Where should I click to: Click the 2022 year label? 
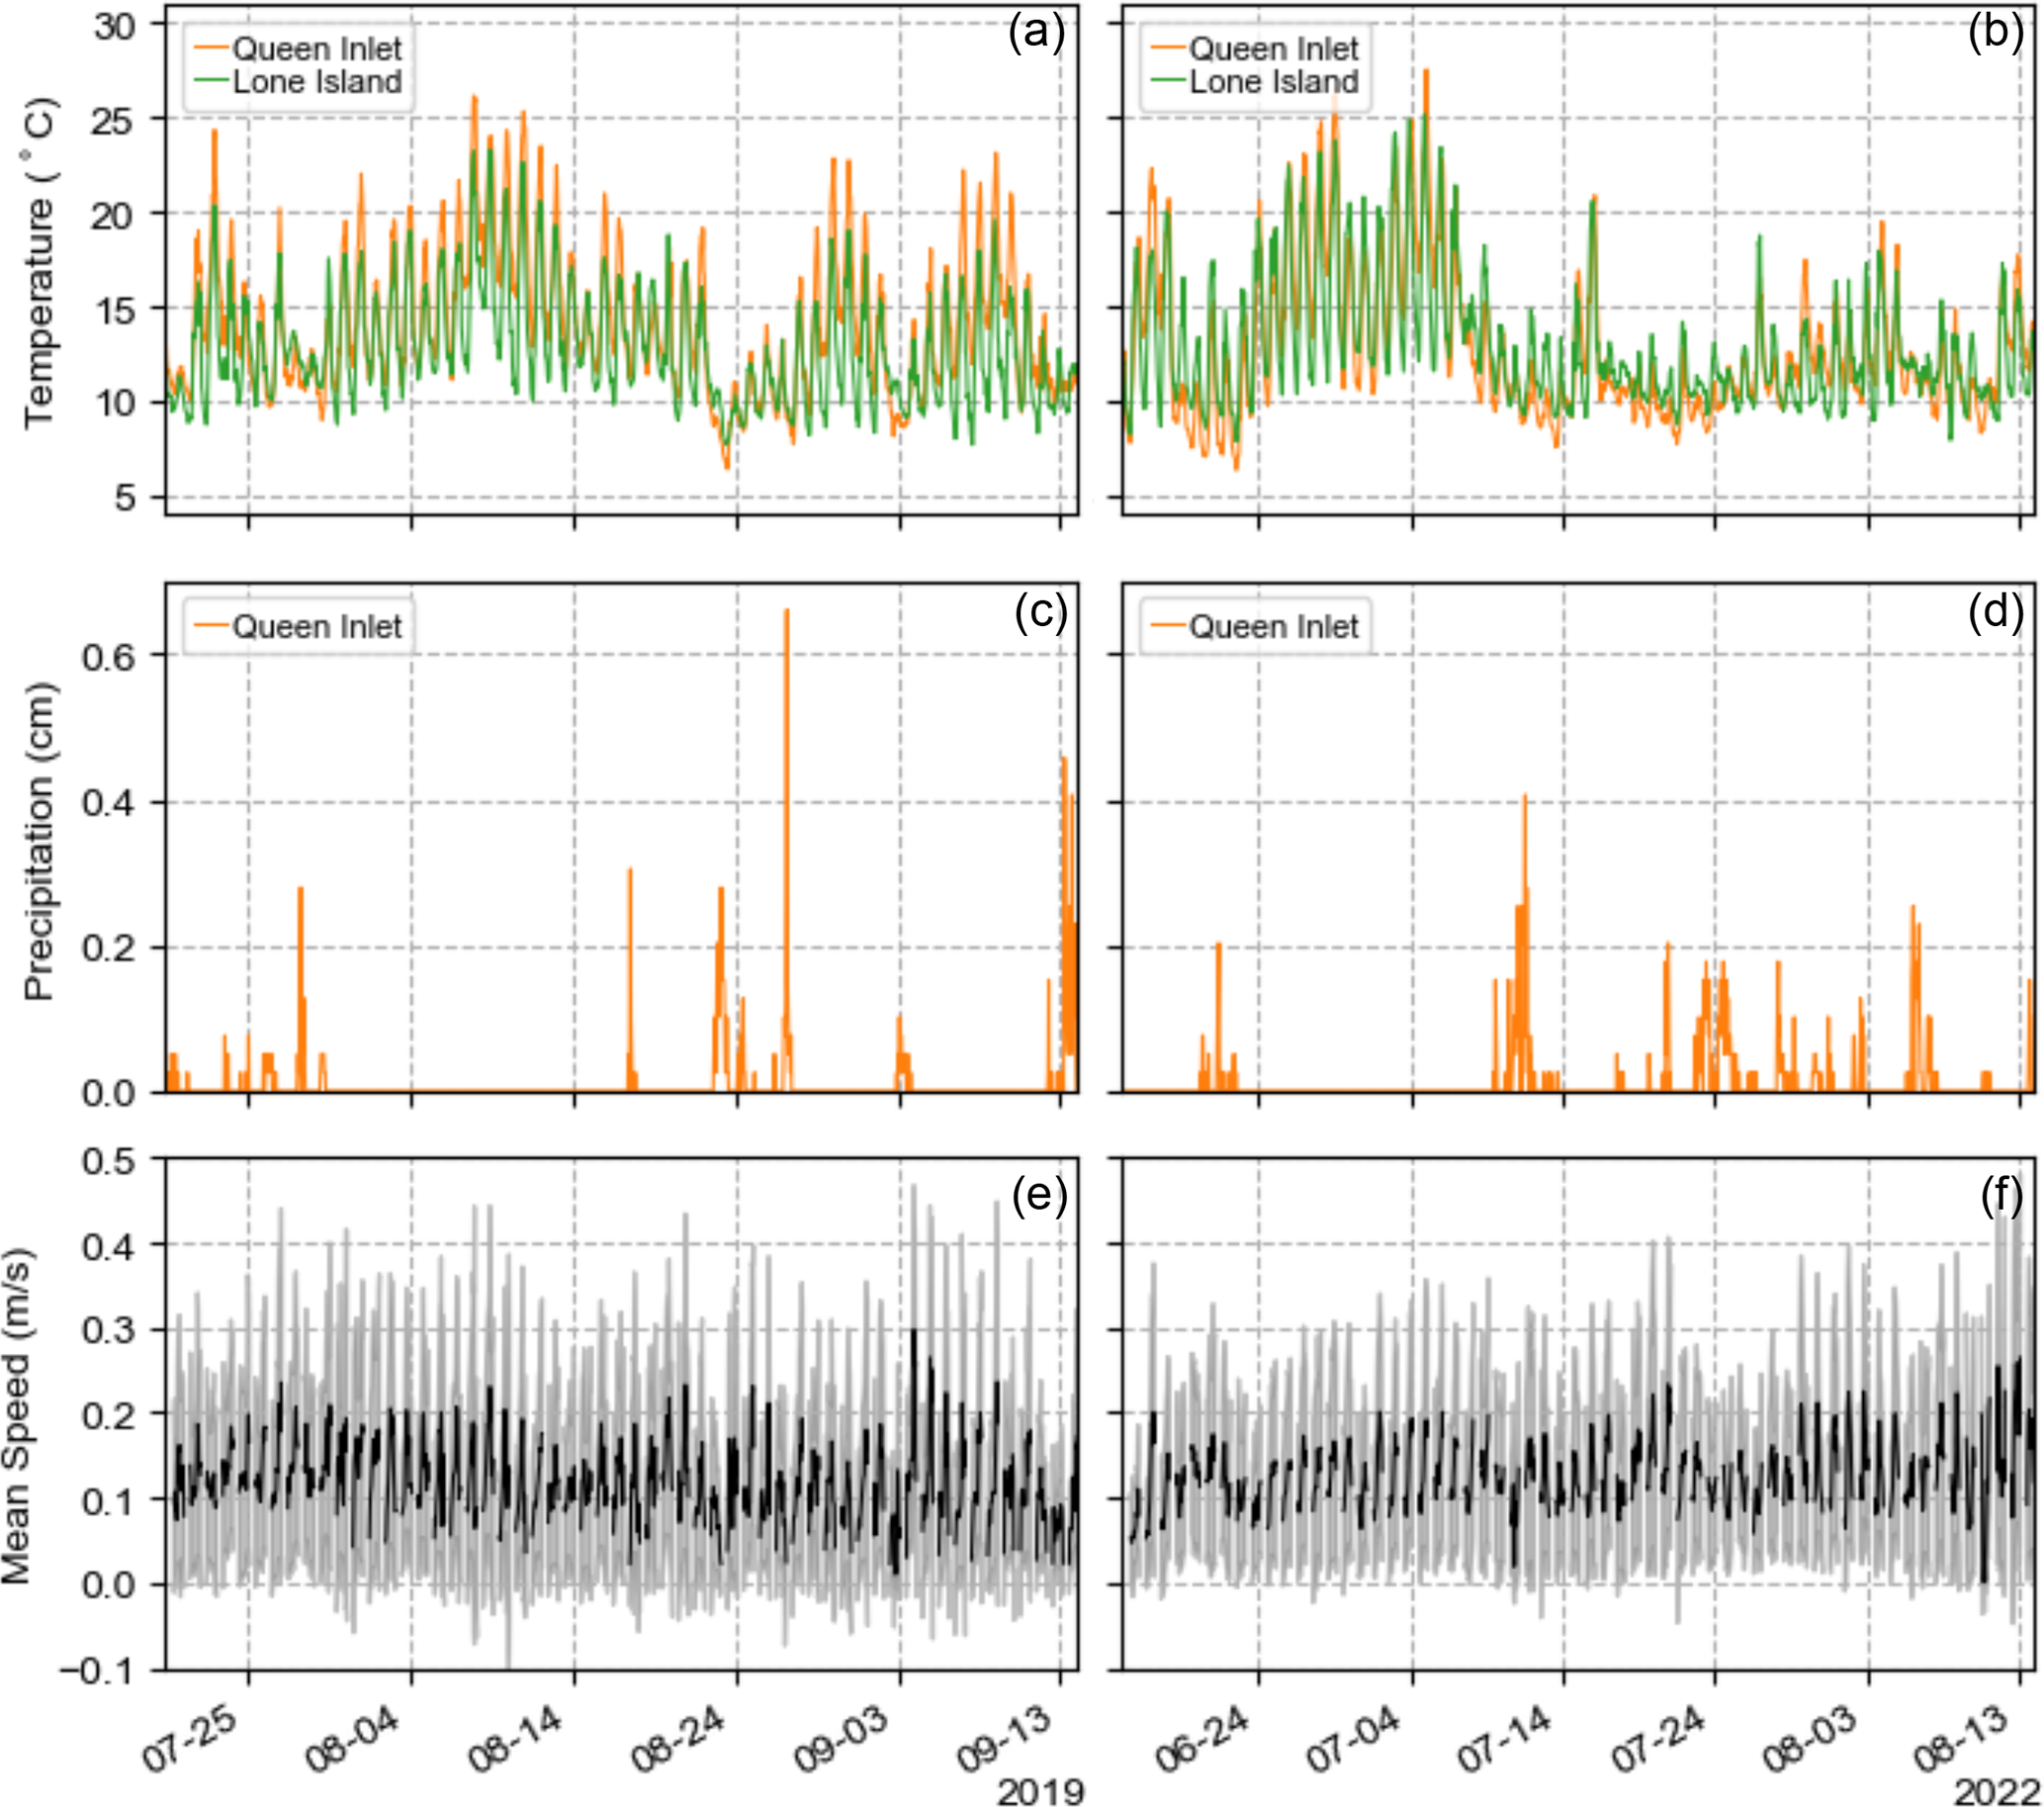tap(1997, 1792)
